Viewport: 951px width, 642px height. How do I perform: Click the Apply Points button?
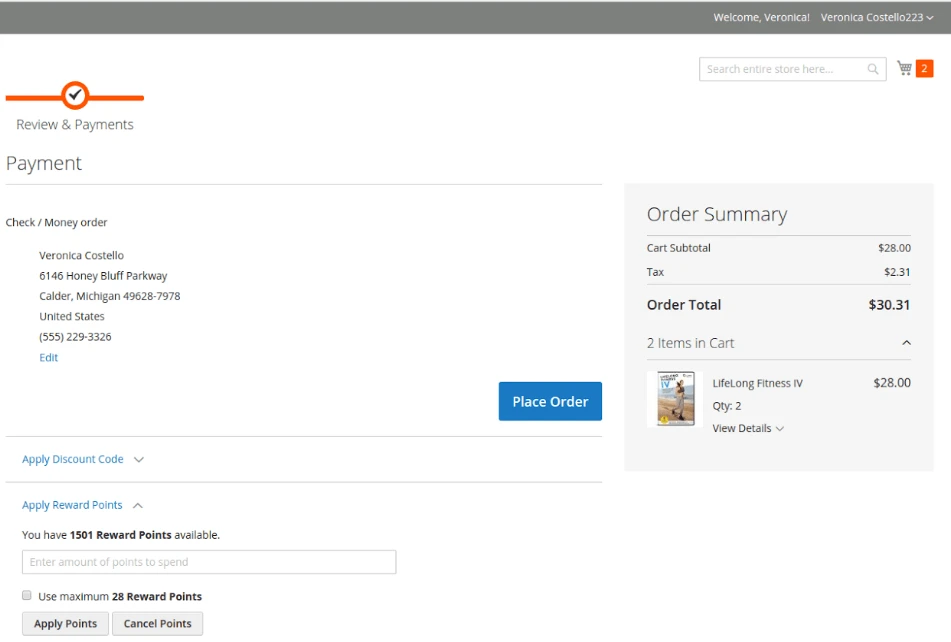pyautogui.click(x=65, y=624)
